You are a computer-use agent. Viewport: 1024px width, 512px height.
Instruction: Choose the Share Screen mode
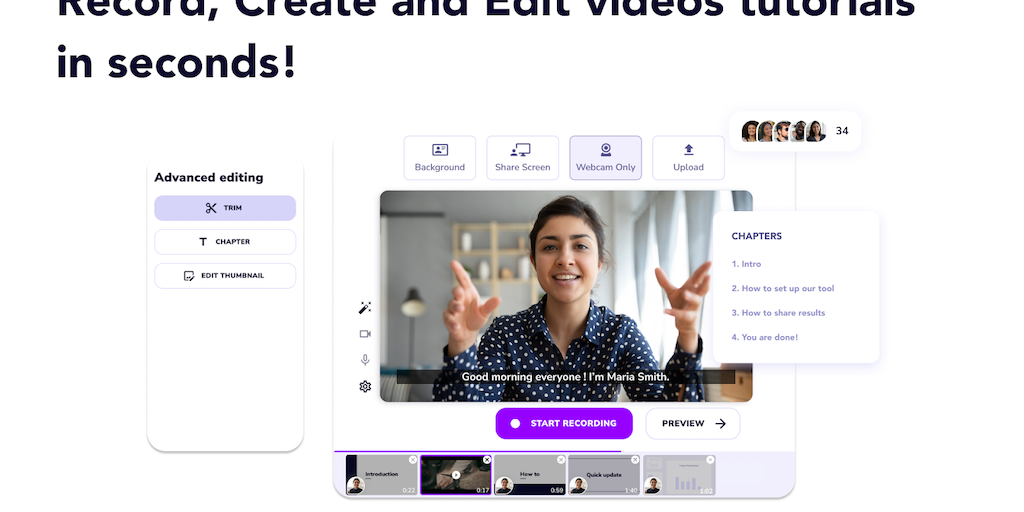[x=522, y=157]
